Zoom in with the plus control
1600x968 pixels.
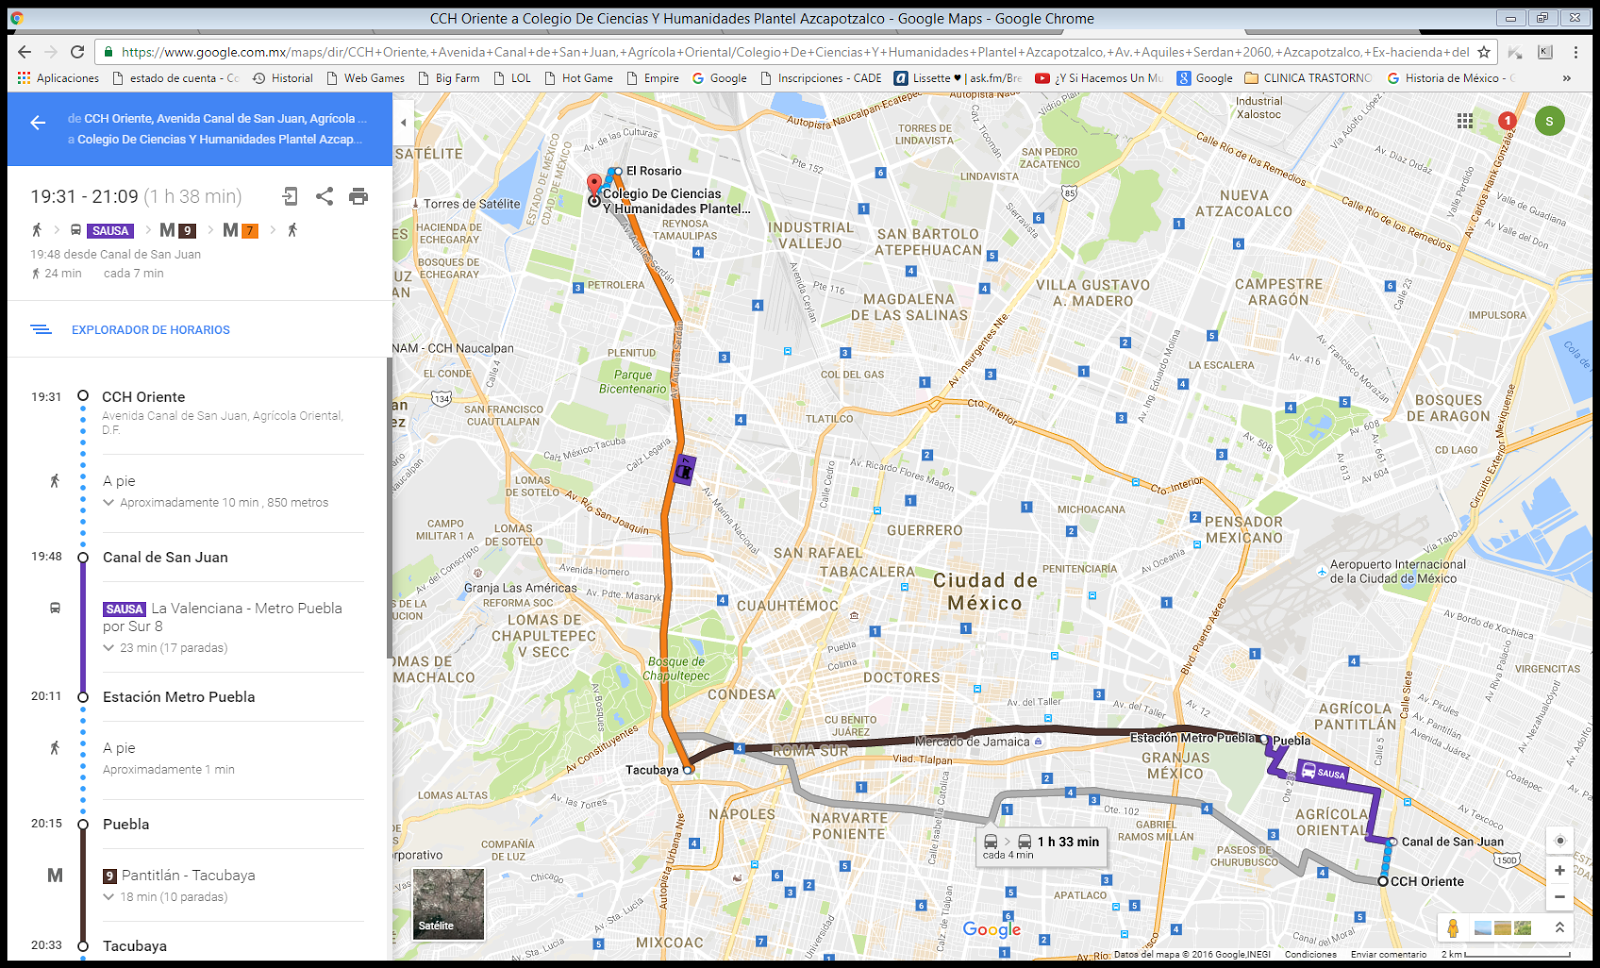(x=1559, y=870)
